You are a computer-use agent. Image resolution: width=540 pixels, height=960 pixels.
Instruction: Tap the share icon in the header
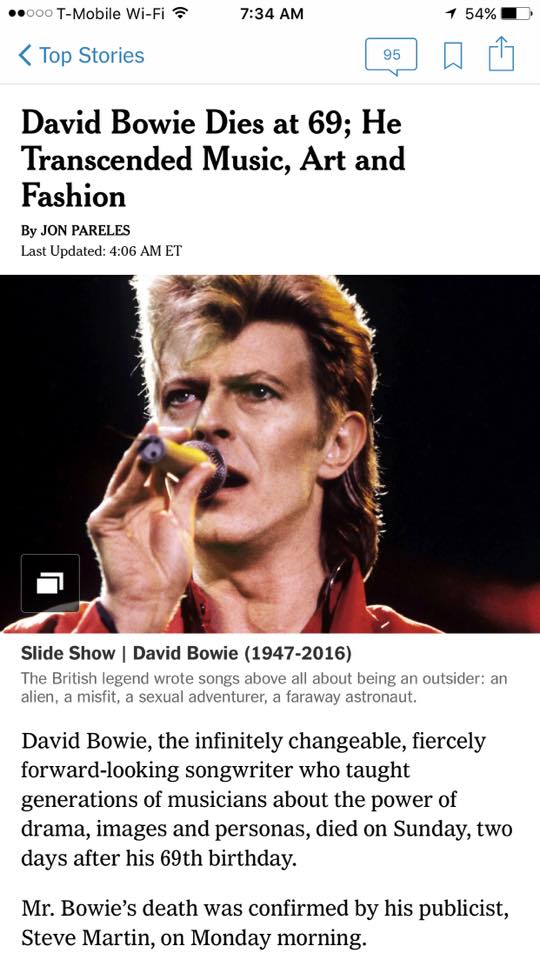pos(501,54)
